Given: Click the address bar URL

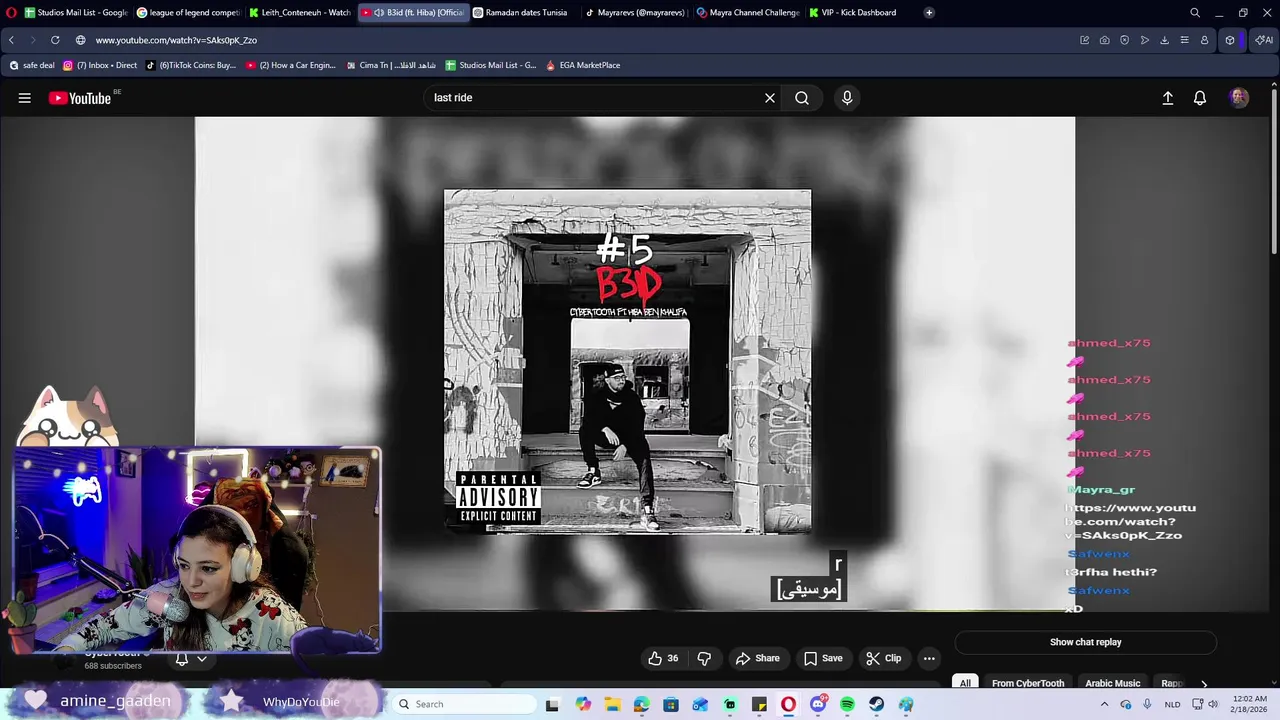Looking at the screenshot, I should pos(177,40).
